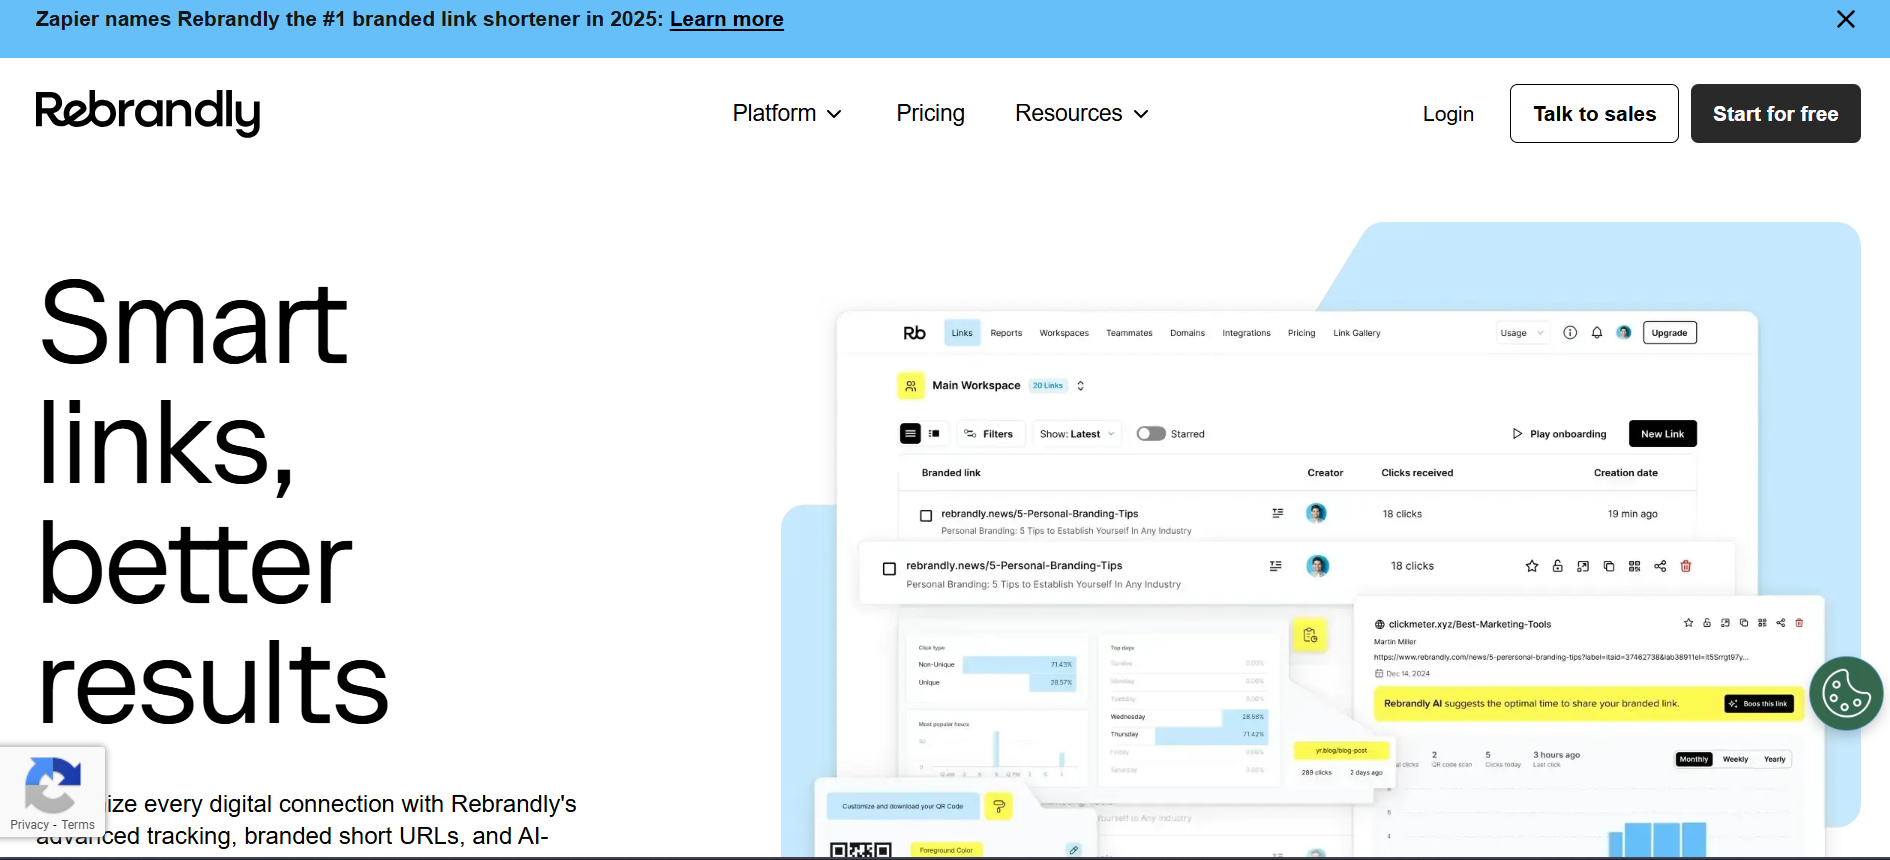This screenshot has height=860, width=1890.
Task: Open the Teammates tab
Action: [1129, 333]
